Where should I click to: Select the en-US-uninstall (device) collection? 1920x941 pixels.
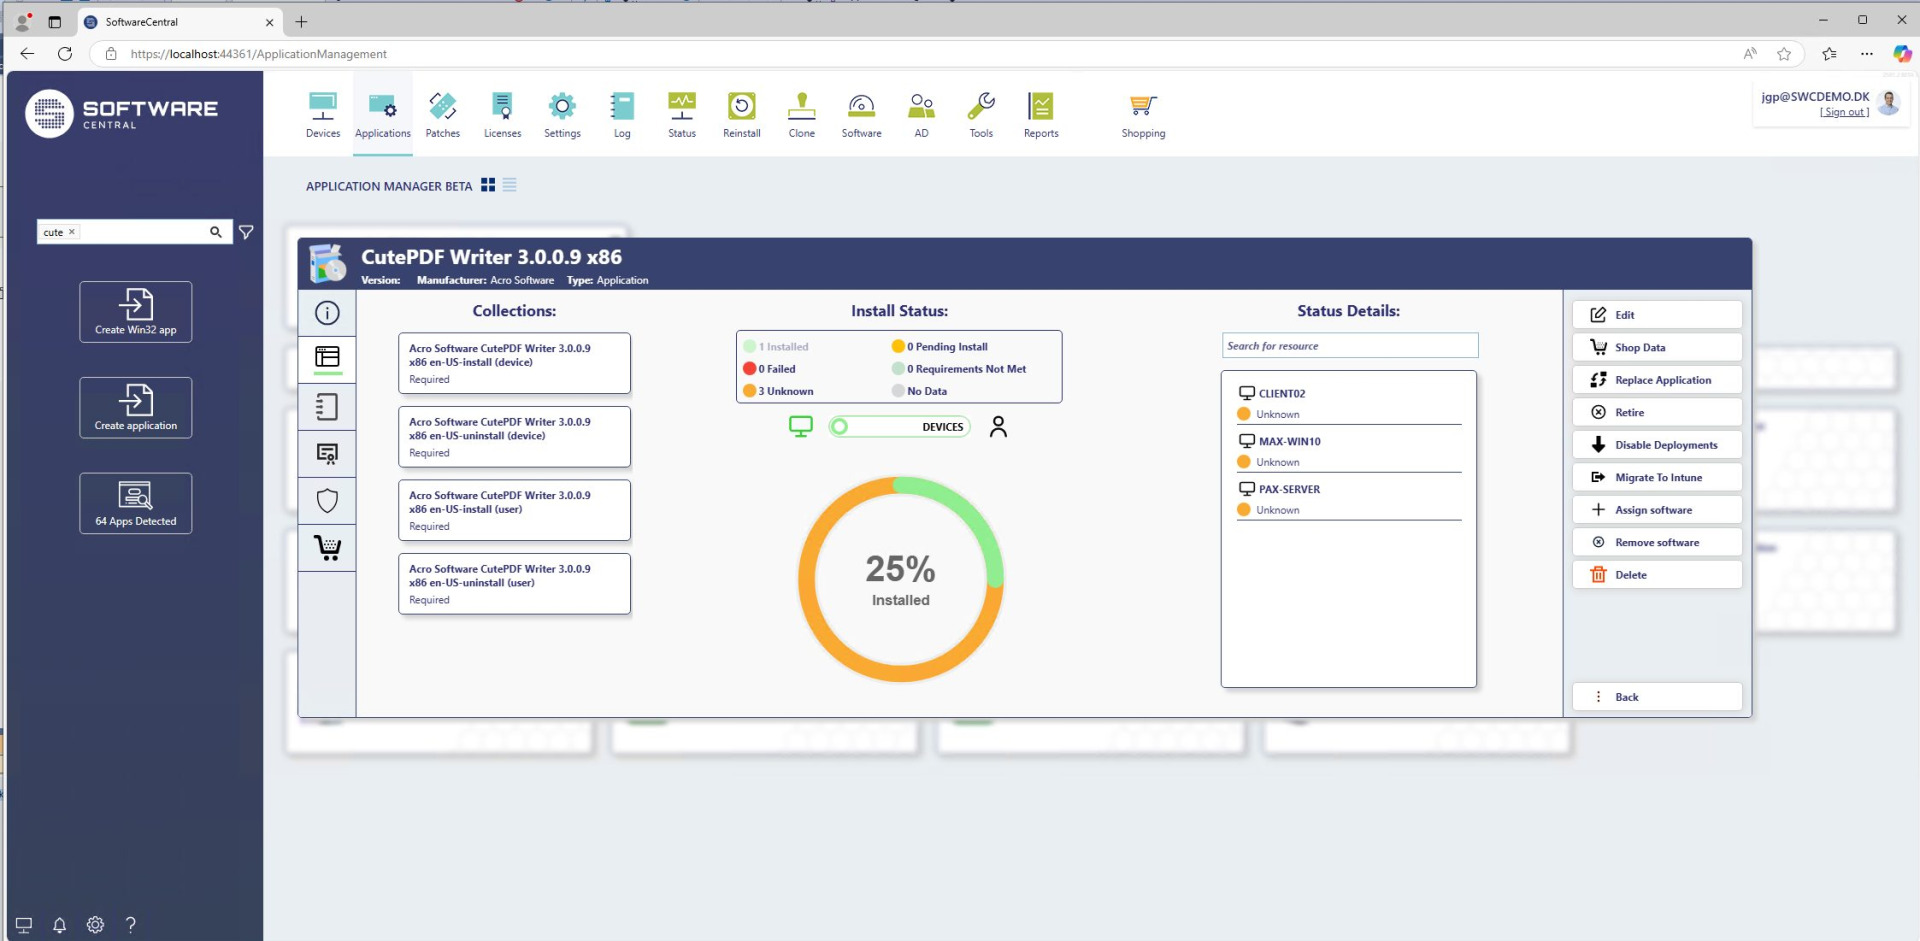point(514,436)
